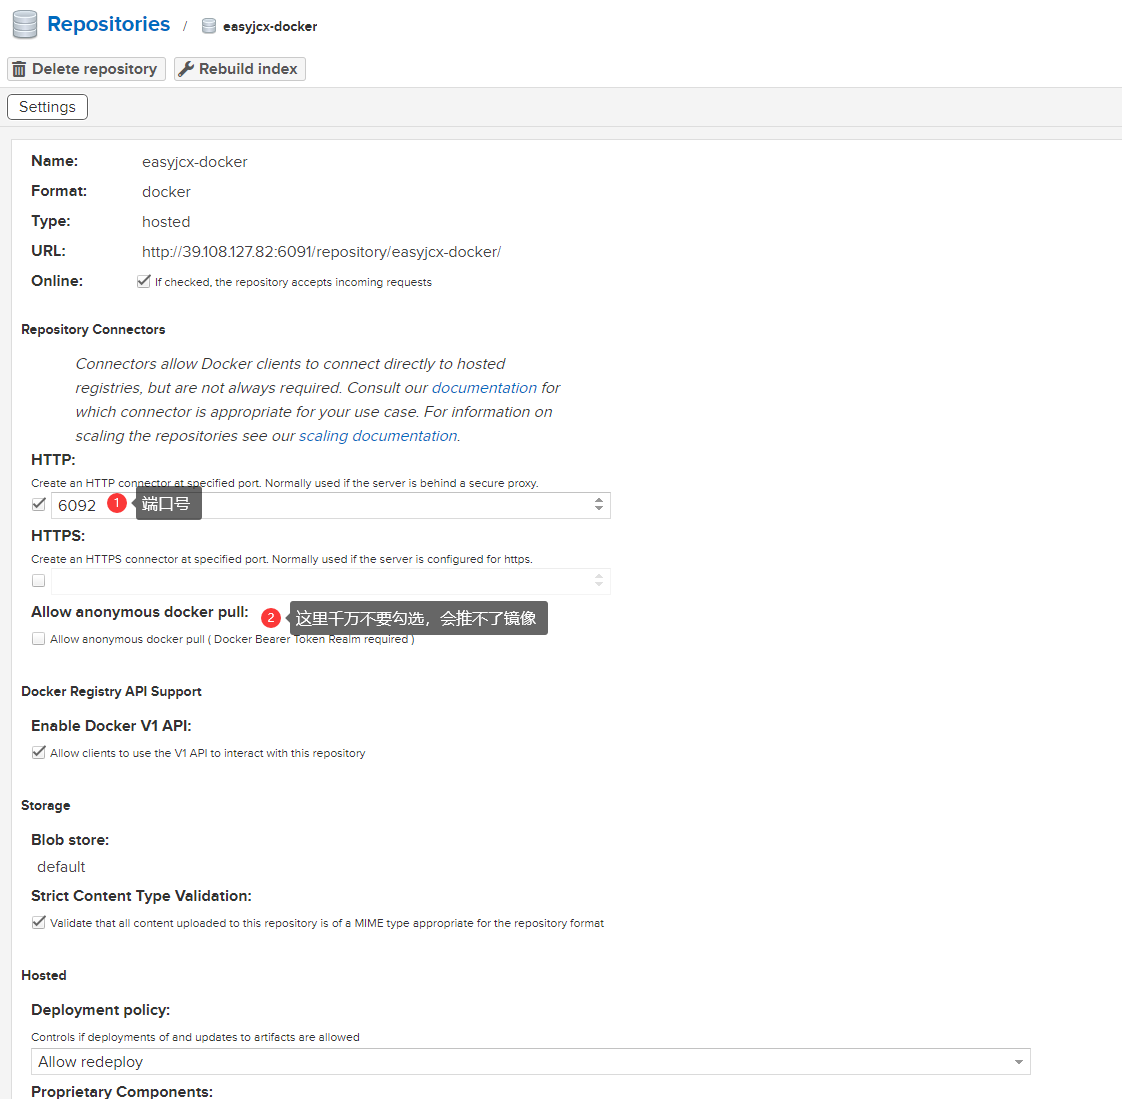Click the Repository Connectors section heading
The height and width of the screenshot is (1099, 1122).
tap(93, 329)
